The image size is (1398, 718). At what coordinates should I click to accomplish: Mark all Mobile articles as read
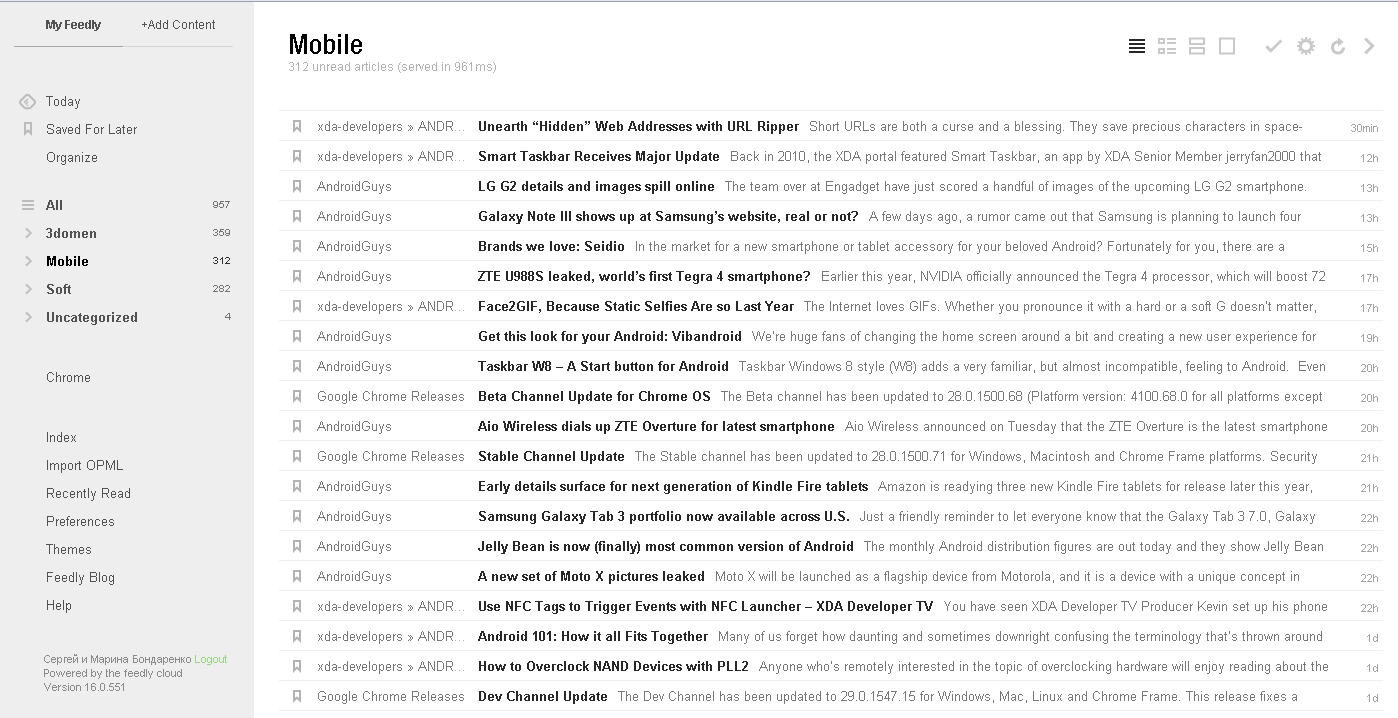point(1273,46)
